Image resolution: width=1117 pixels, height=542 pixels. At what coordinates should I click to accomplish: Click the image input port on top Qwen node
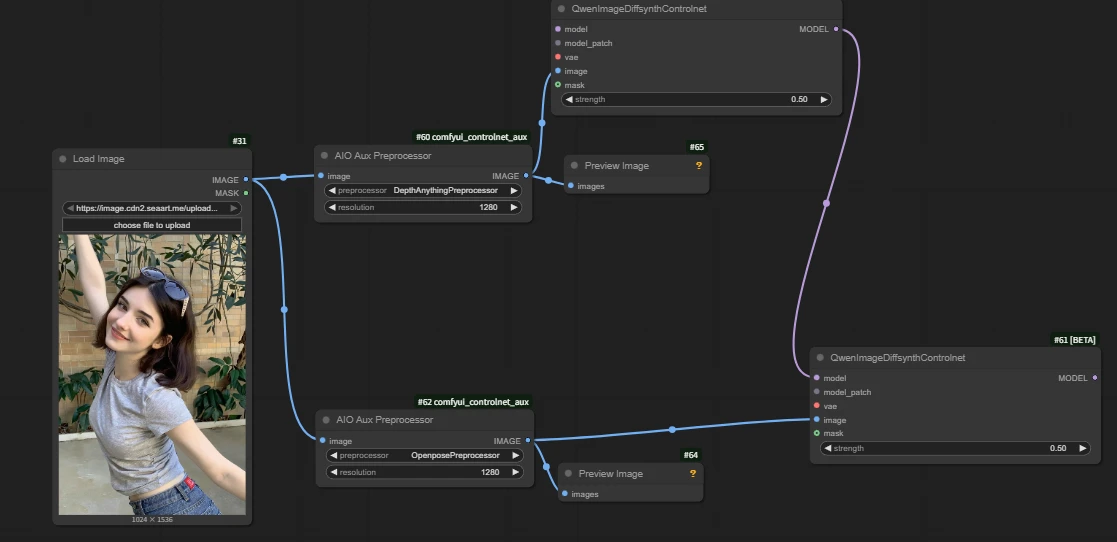click(x=558, y=71)
